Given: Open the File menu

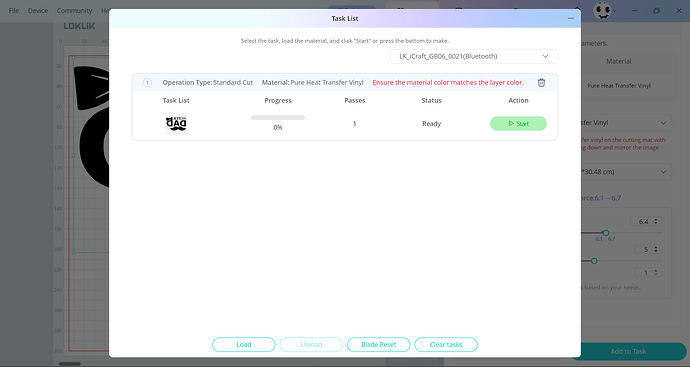Looking at the screenshot, I should [x=14, y=11].
